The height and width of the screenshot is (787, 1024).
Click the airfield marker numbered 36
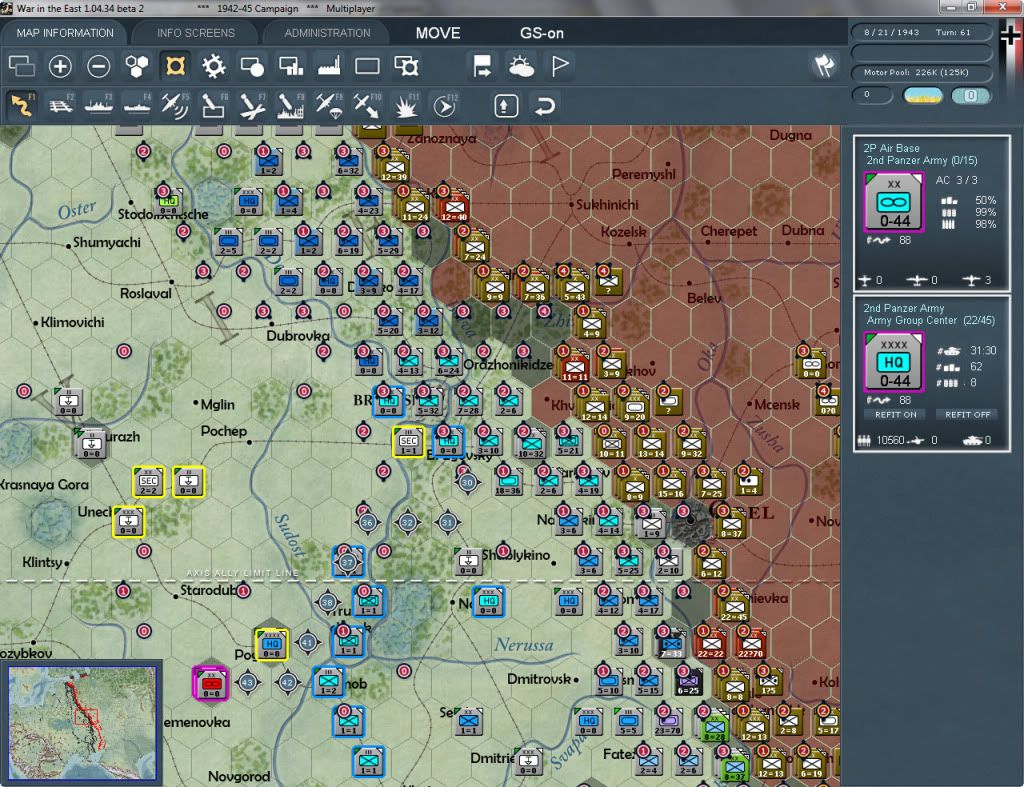(367, 522)
